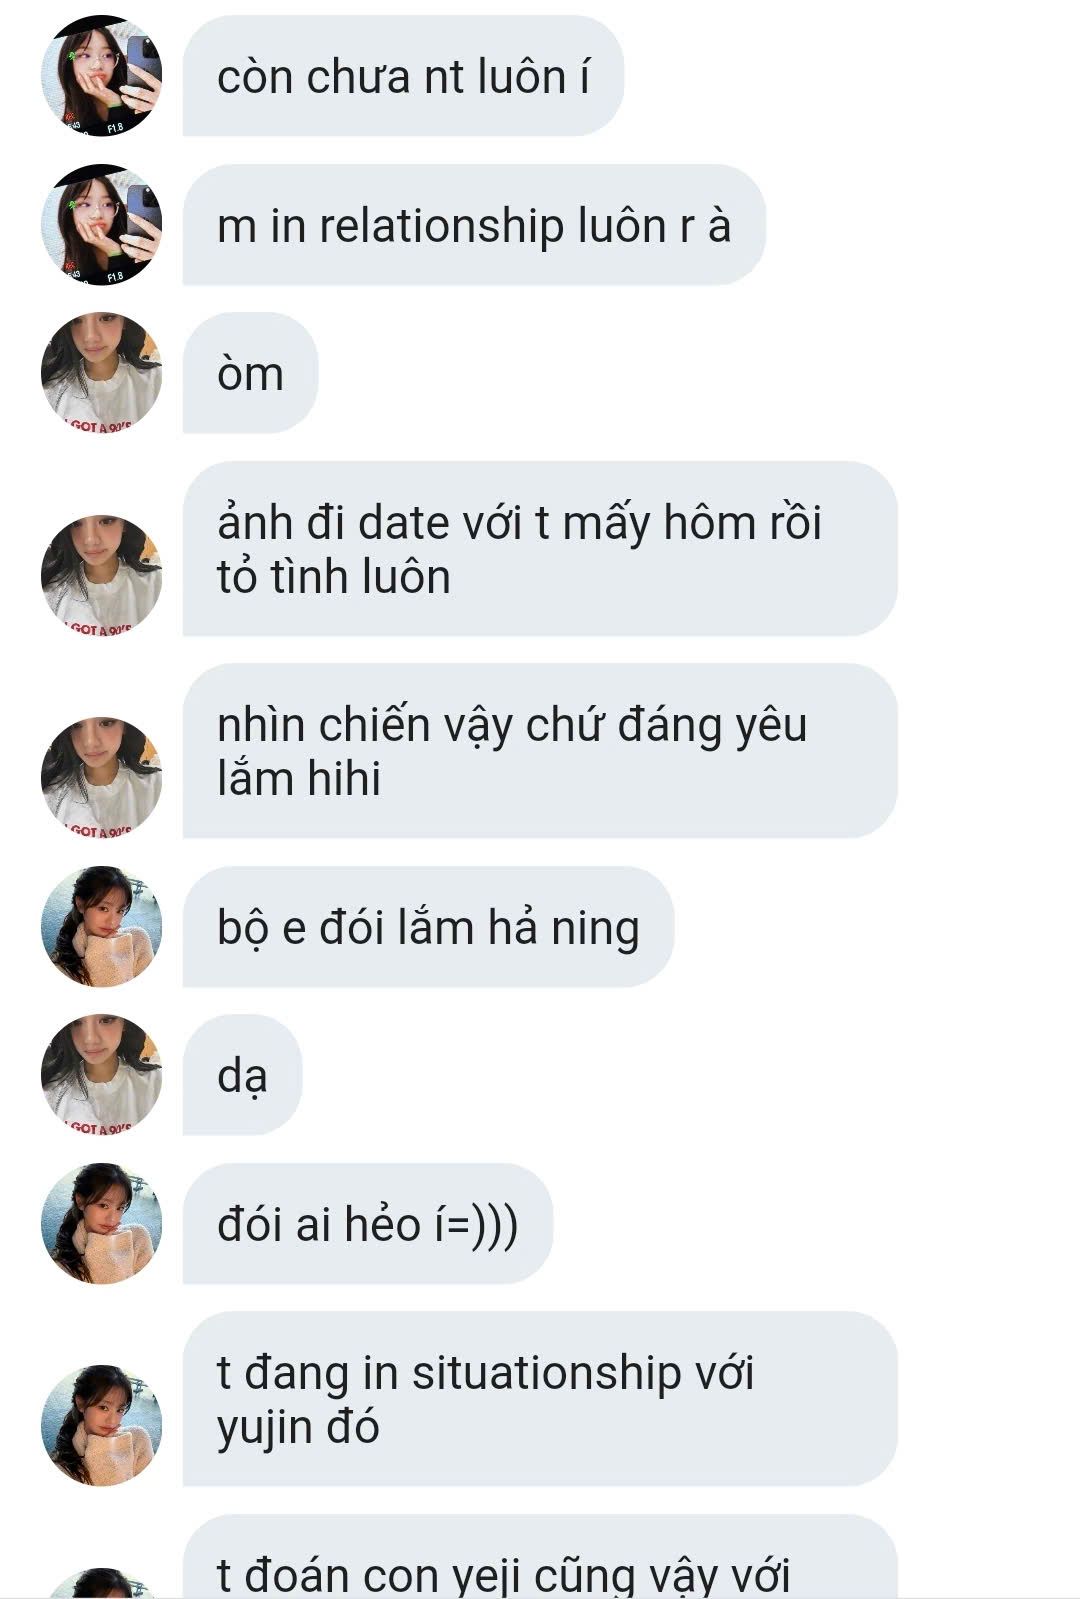Tap the short 'dạ' reply bubble

tap(242, 1075)
